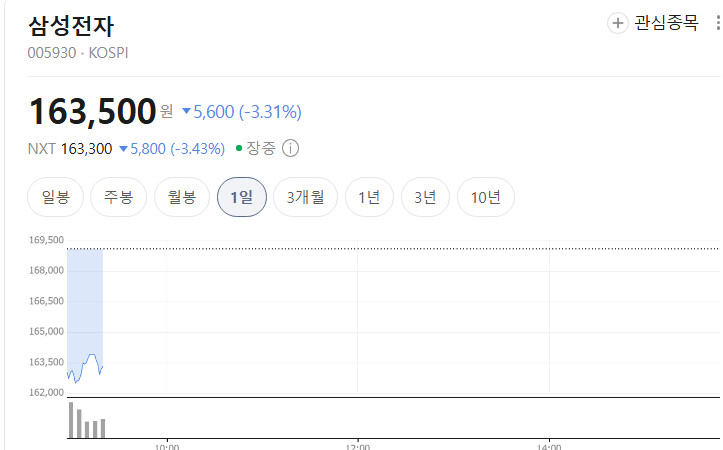Click the 169,500 y-axis label
Image resolution: width=723 pixels, height=450 pixels.
tap(46, 240)
